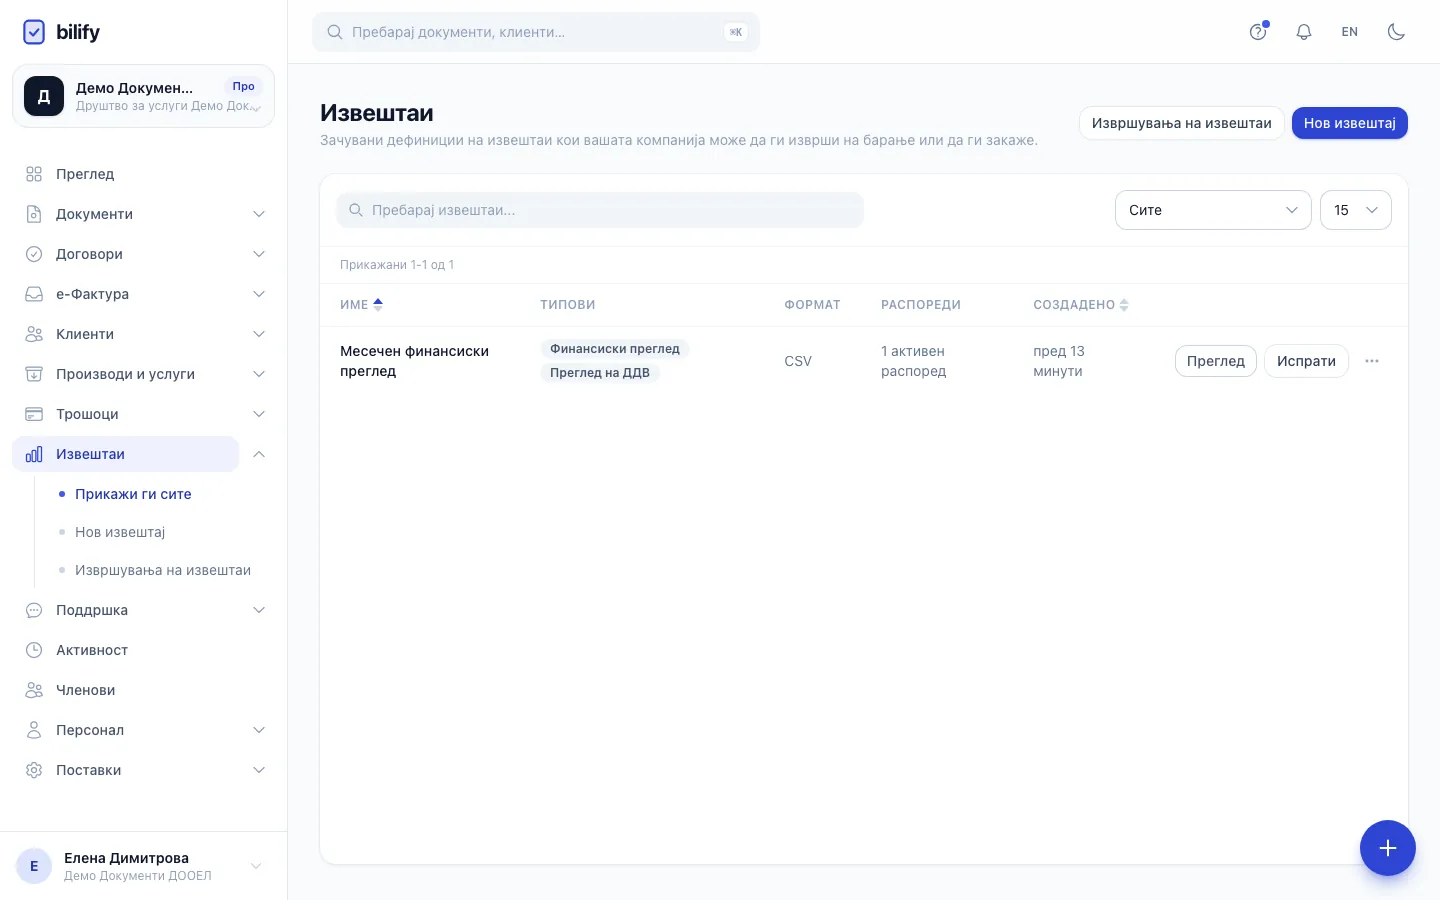1440x900 pixels.
Task: Open the page size 15 dropdown
Action: pyautogui.click(x=1356, y=210)
